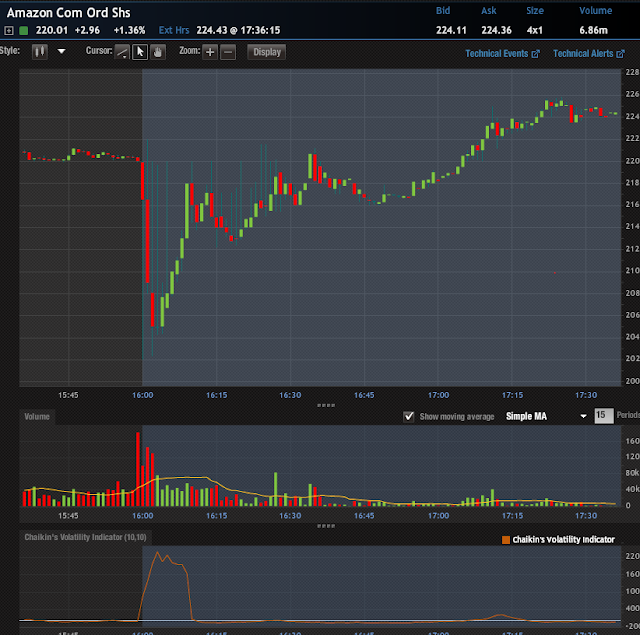Click the divider handle above Volume panel
The height and width of the screenshot is (635, 640).
point(326,405)
